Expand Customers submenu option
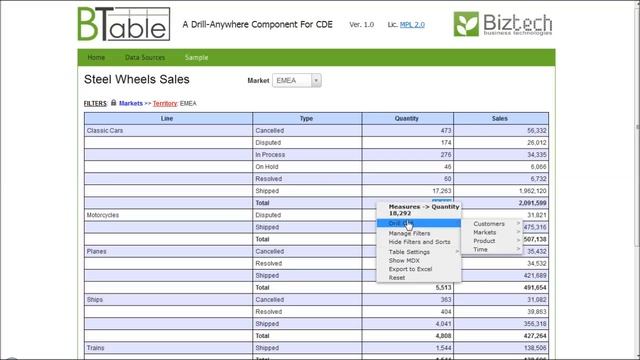The width and height of the screenshot is (640, 360). coord(493,224)
